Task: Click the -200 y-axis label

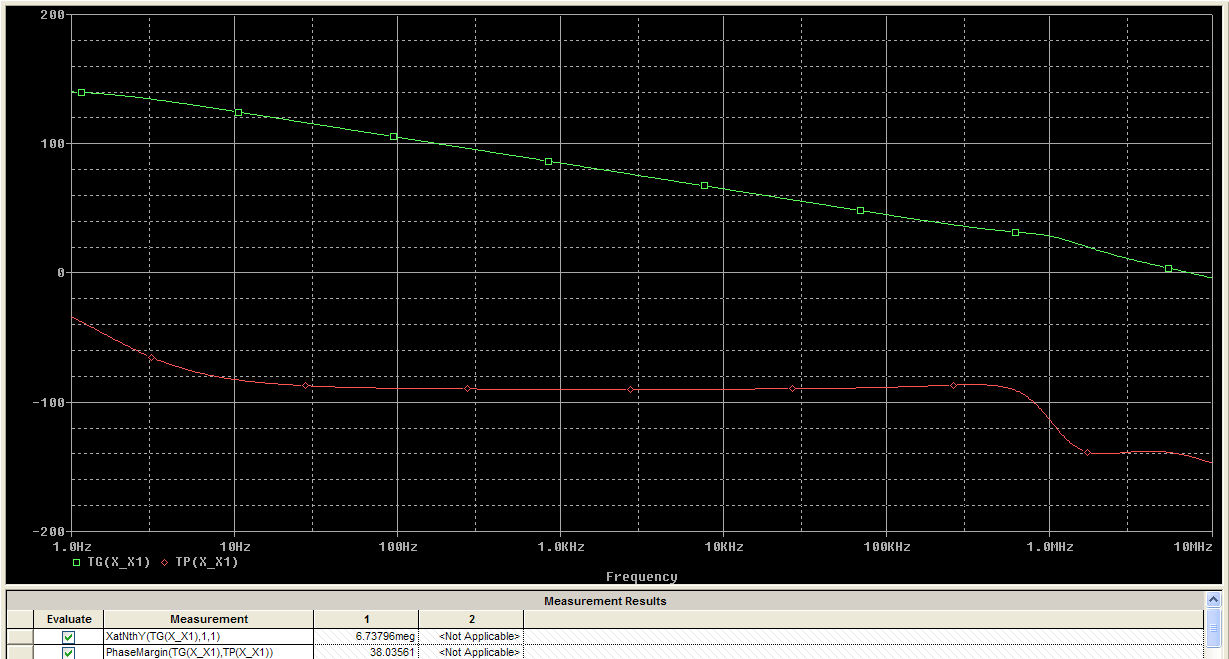Action: click(50, 531)
